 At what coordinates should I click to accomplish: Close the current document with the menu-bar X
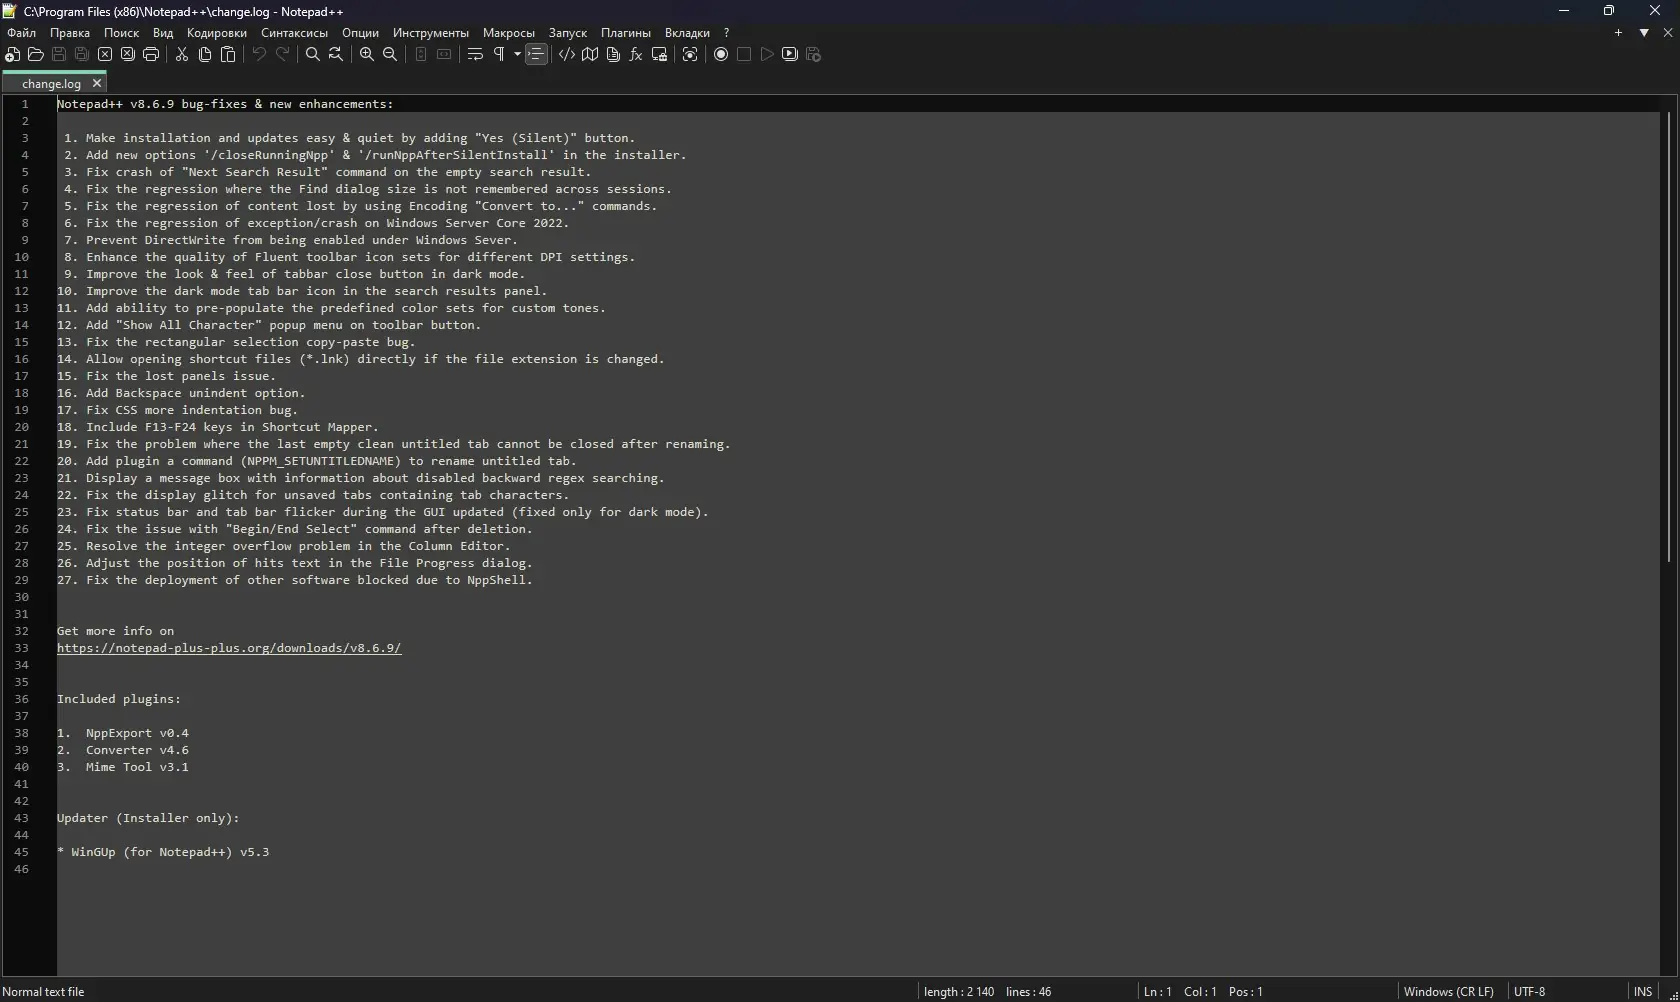pyautogui.click(x=1668, y=33)
